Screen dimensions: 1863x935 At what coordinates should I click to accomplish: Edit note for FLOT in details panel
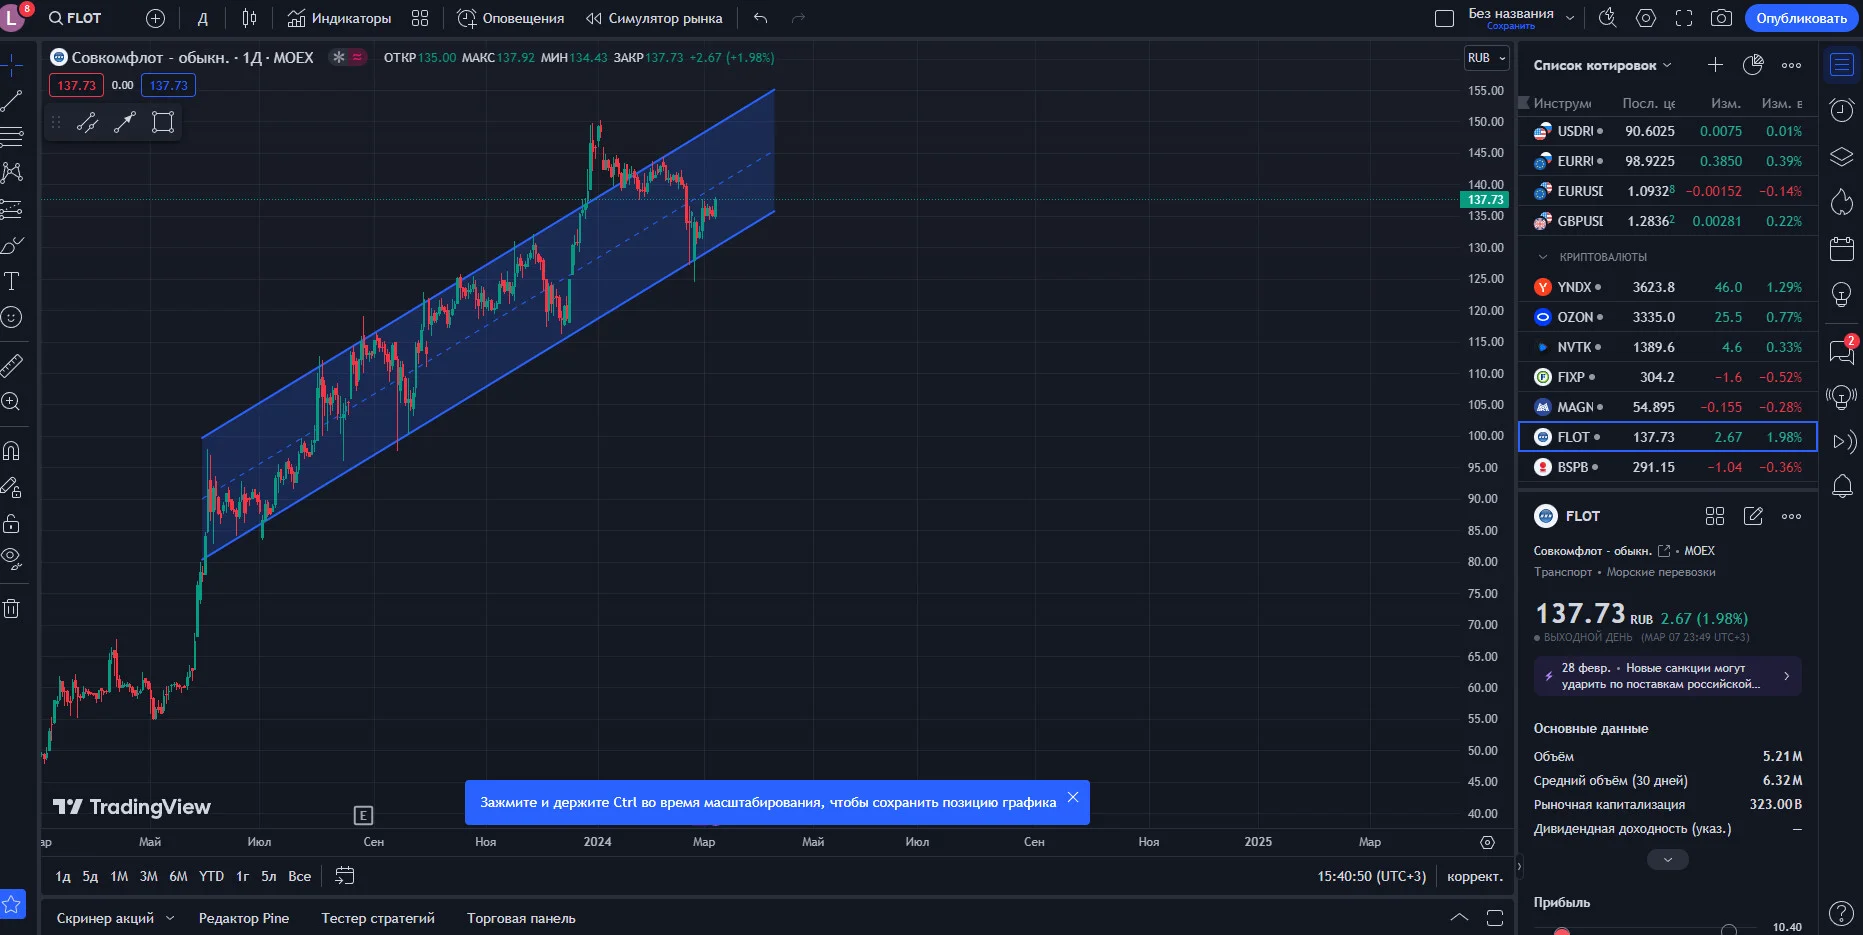(x=1753, y=516)
